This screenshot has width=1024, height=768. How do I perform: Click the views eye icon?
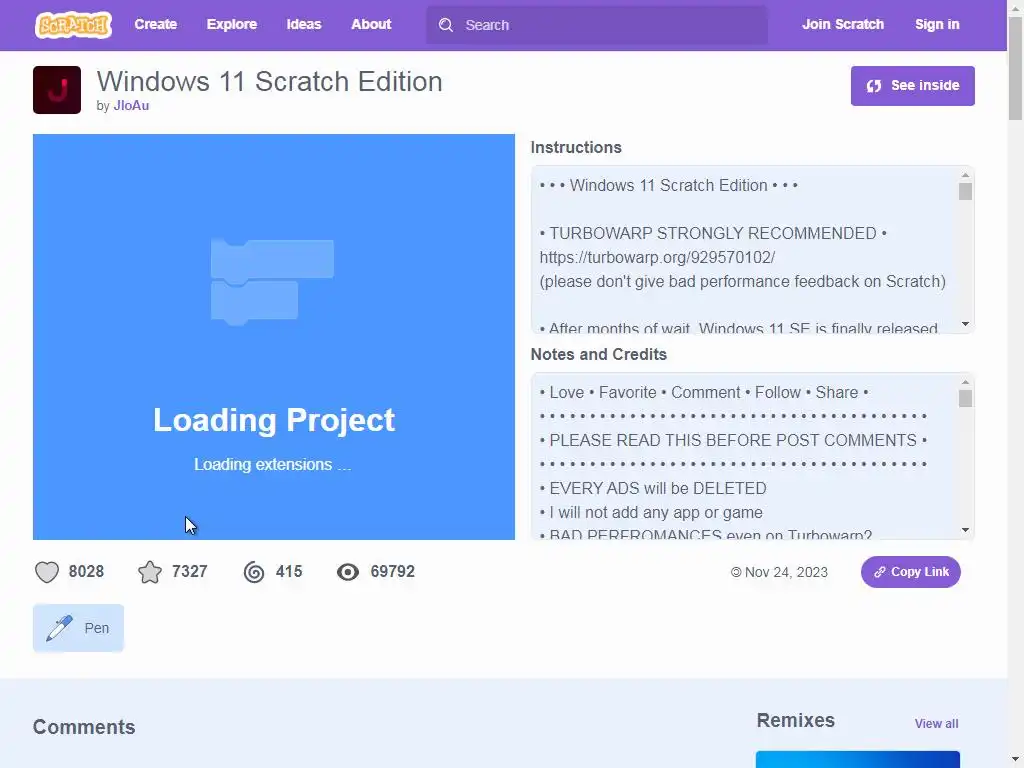point(347,572)
